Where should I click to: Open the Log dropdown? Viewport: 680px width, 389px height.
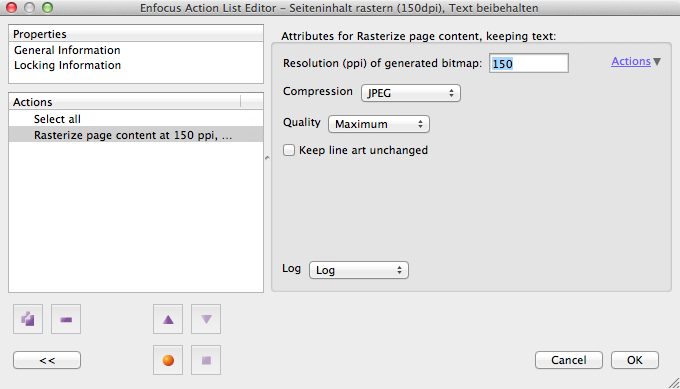pos(359,270)
